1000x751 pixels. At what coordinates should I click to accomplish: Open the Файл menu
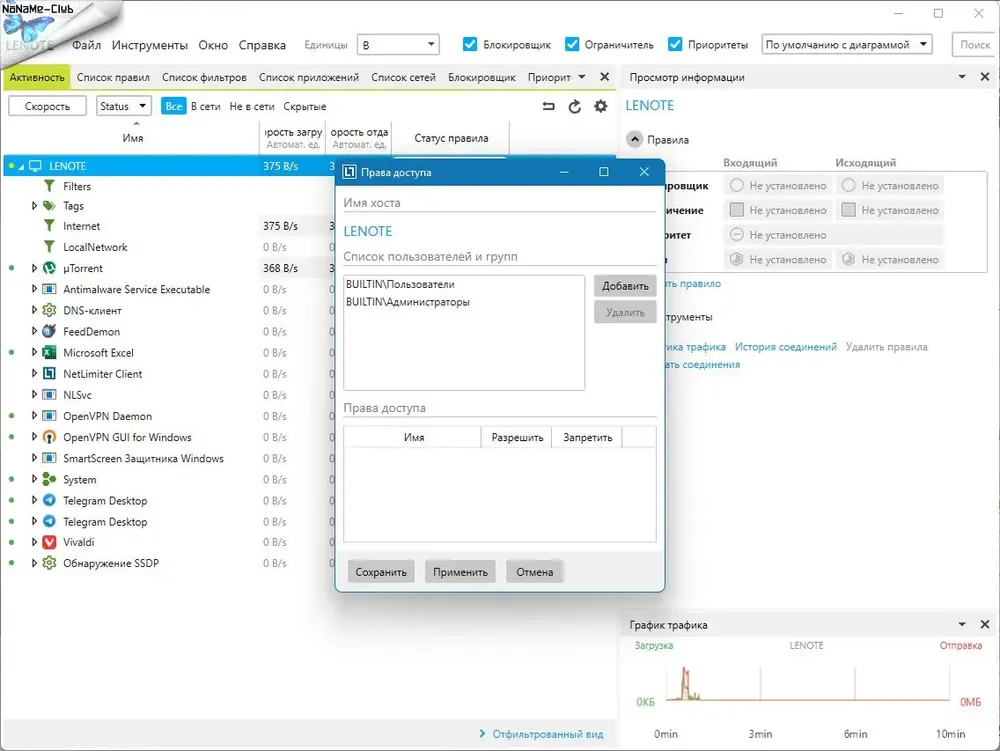point(87,45)
